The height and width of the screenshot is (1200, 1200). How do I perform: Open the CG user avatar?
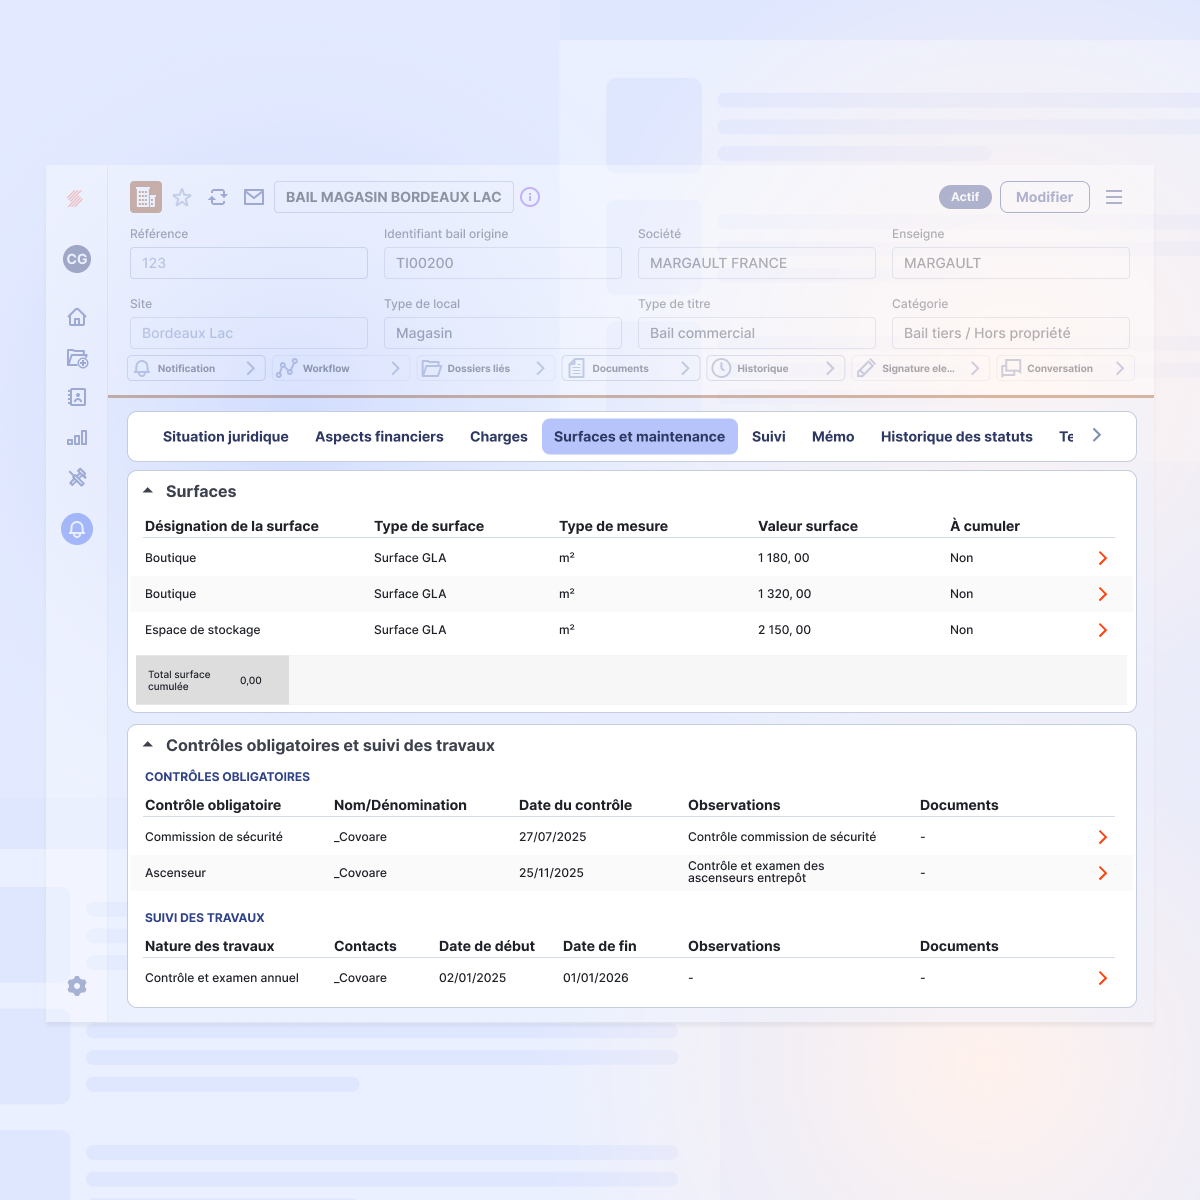[x=77, y=259]
